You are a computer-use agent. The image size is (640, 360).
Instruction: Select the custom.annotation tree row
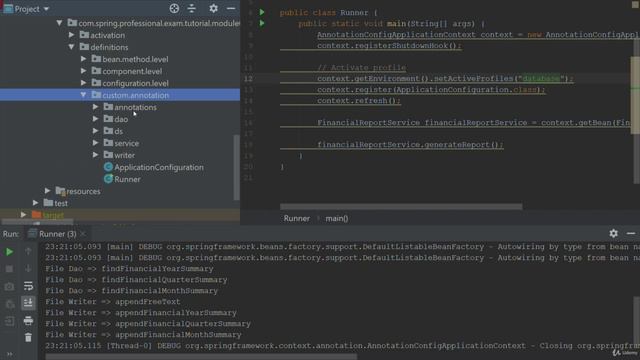120,95
